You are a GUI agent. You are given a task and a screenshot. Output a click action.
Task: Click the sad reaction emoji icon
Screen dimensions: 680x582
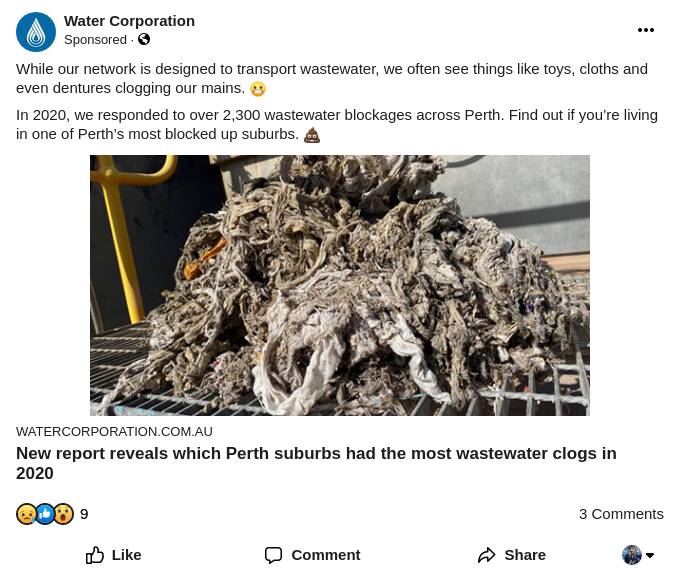click(x=27, y=514)
